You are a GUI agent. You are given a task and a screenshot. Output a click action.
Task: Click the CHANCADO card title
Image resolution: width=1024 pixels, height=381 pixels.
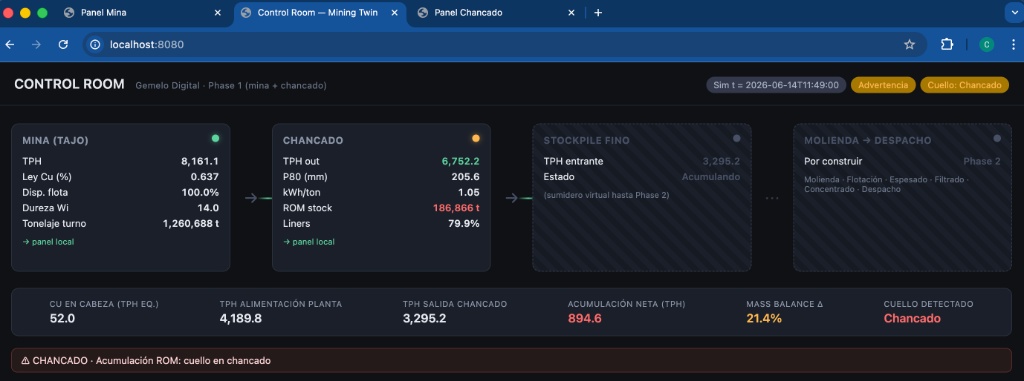(313, 141)
